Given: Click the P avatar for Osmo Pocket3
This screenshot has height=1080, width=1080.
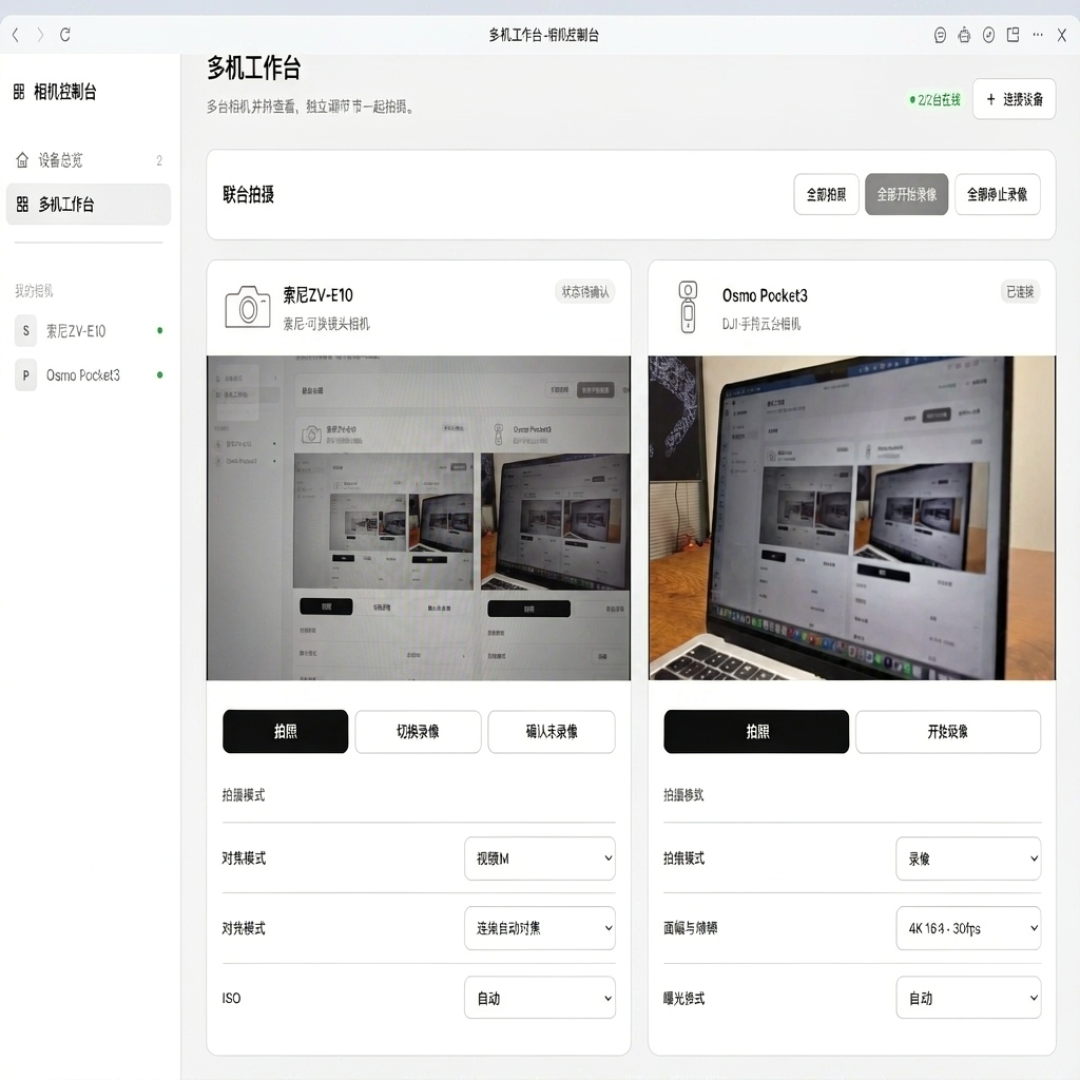Looking at the screenshot, I should click(x=25, y=375).
